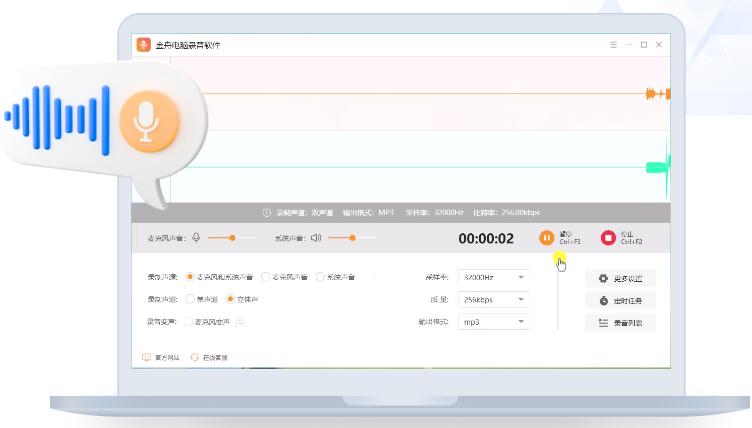Pause the recording with the orange button
The height and width of the screenshot is (428, 752).
[x=546, y=237]
